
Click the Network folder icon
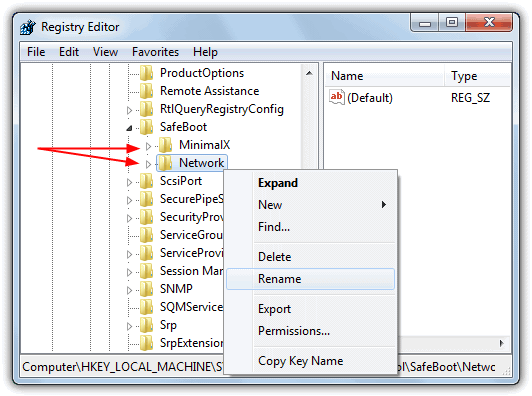pos(166,163)
